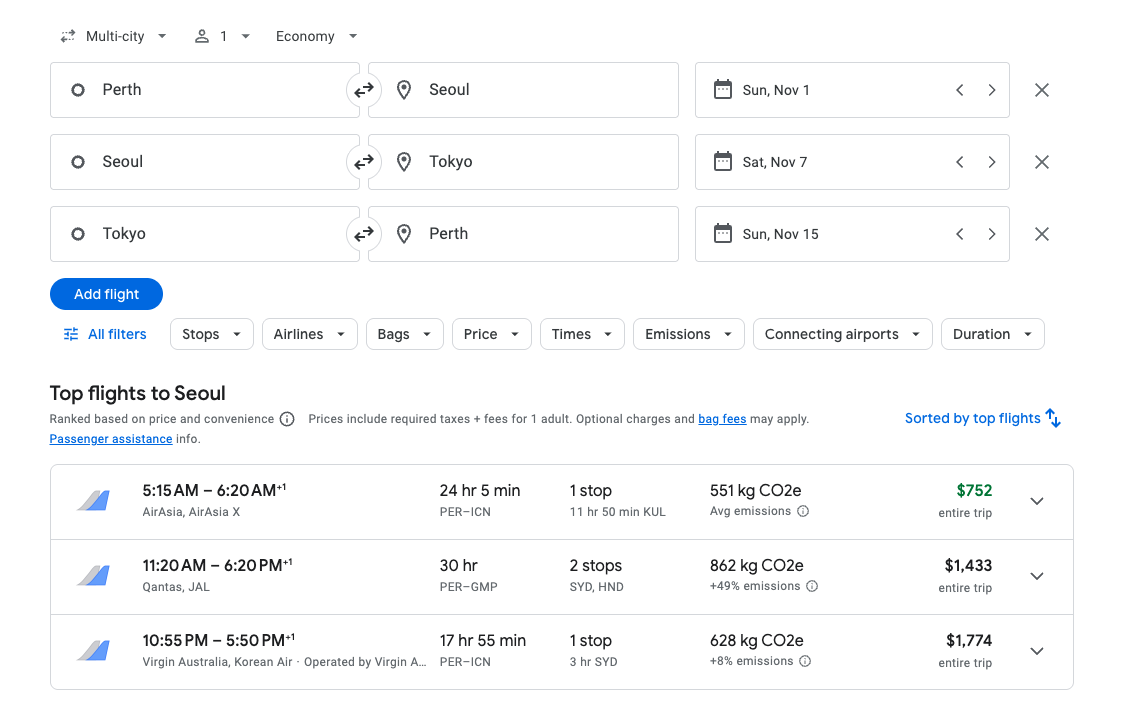Open All filters panel
The width and height of the screenshot is (1145, 714).
105,334
